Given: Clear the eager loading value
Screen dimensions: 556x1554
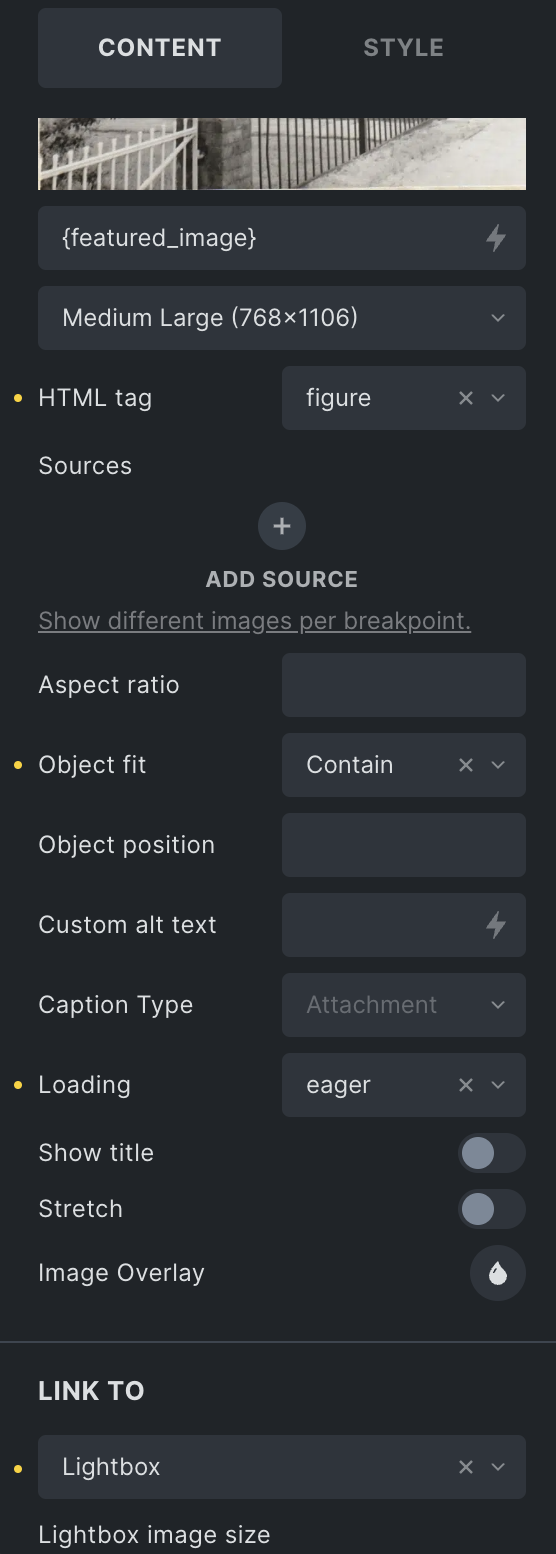Looking at the screenshot, I should (x=466, y=1085).
